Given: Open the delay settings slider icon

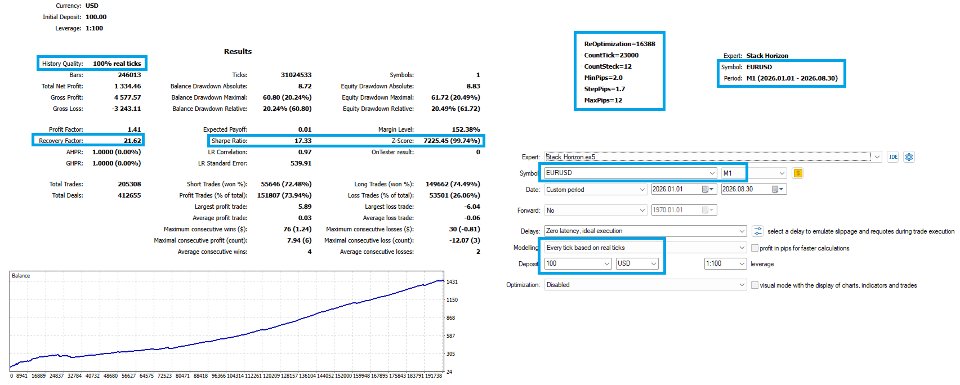Looking at the screenshot, I should point(758,231).
